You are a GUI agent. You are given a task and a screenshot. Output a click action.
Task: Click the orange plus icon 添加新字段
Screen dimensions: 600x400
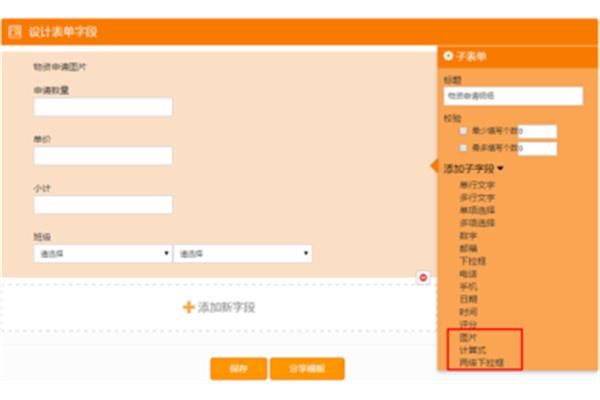(188, 307)
